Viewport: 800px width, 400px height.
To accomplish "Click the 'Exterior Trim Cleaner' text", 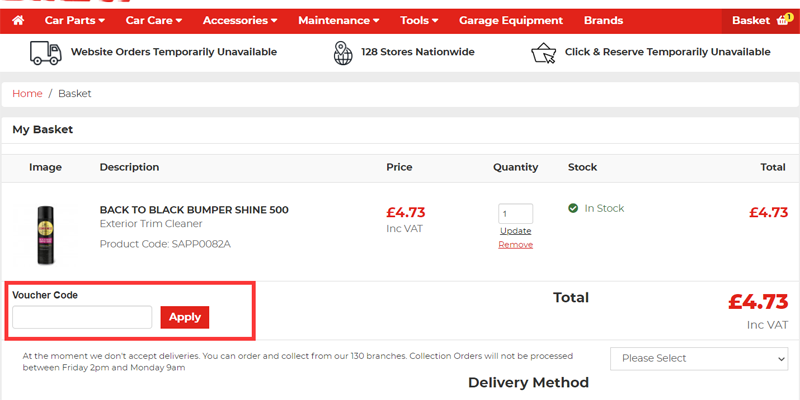I will [x=151, y=224].
